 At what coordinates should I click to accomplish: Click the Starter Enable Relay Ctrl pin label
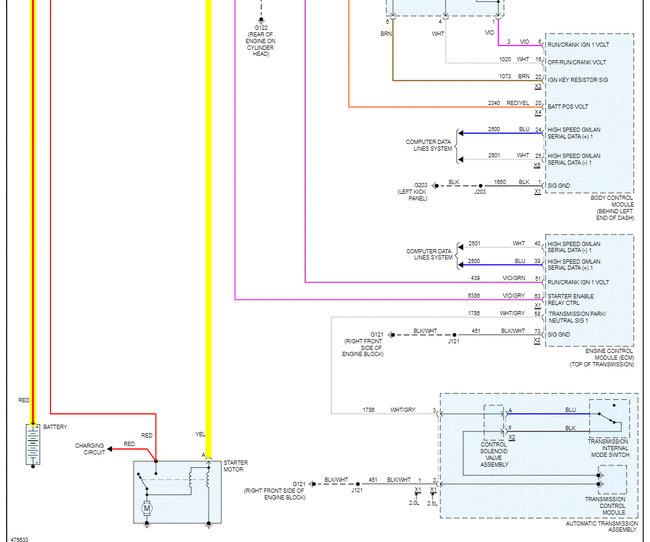570,299
